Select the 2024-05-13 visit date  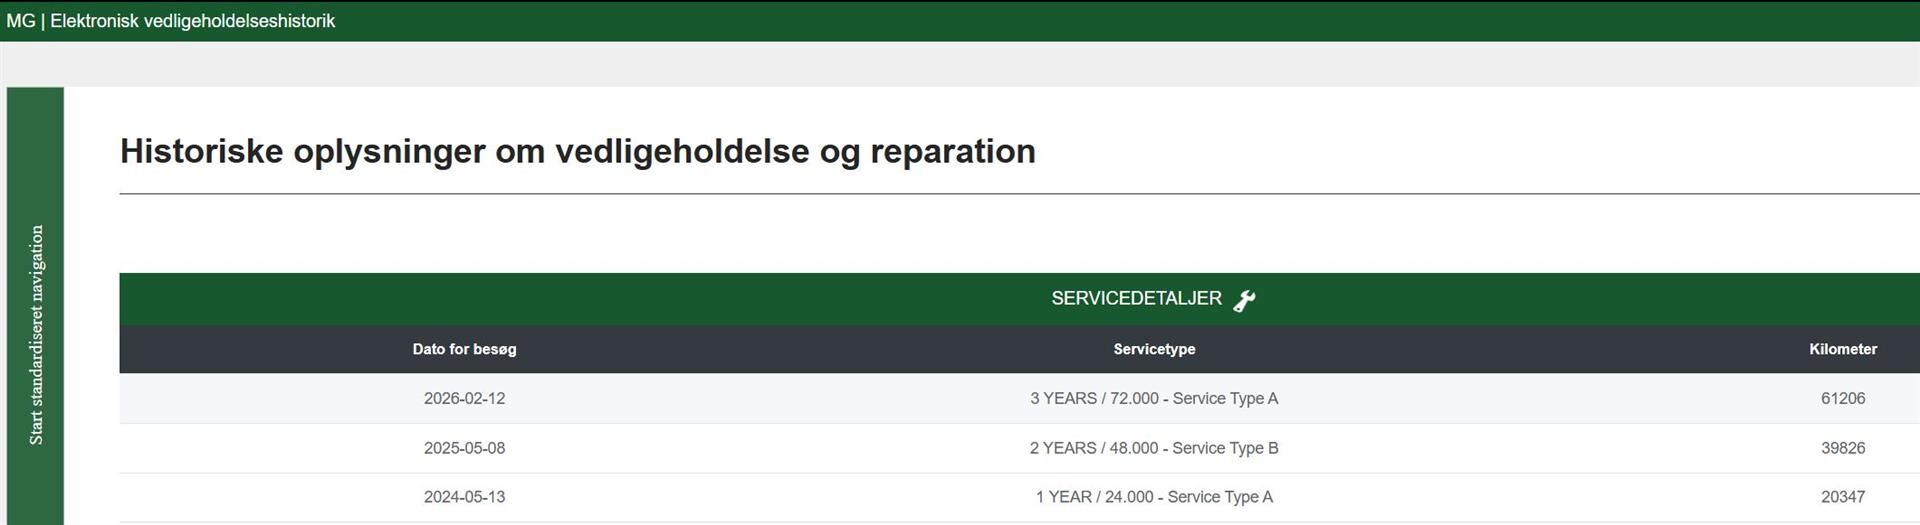tap(464, 497)
